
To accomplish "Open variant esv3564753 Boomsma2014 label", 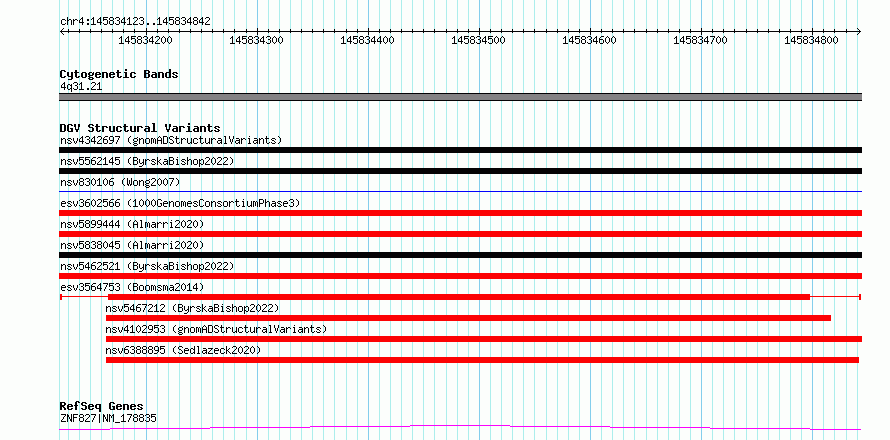I will pos(132,287).
